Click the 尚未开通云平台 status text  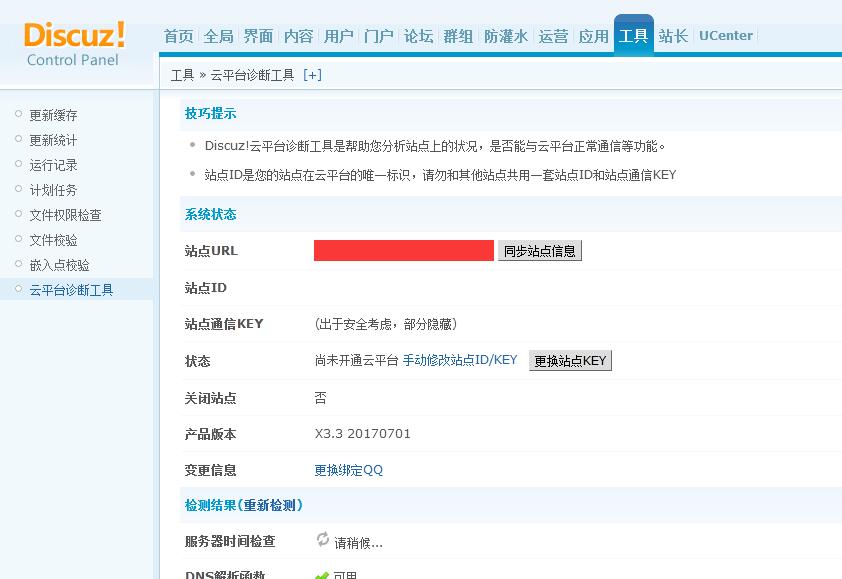357,360
